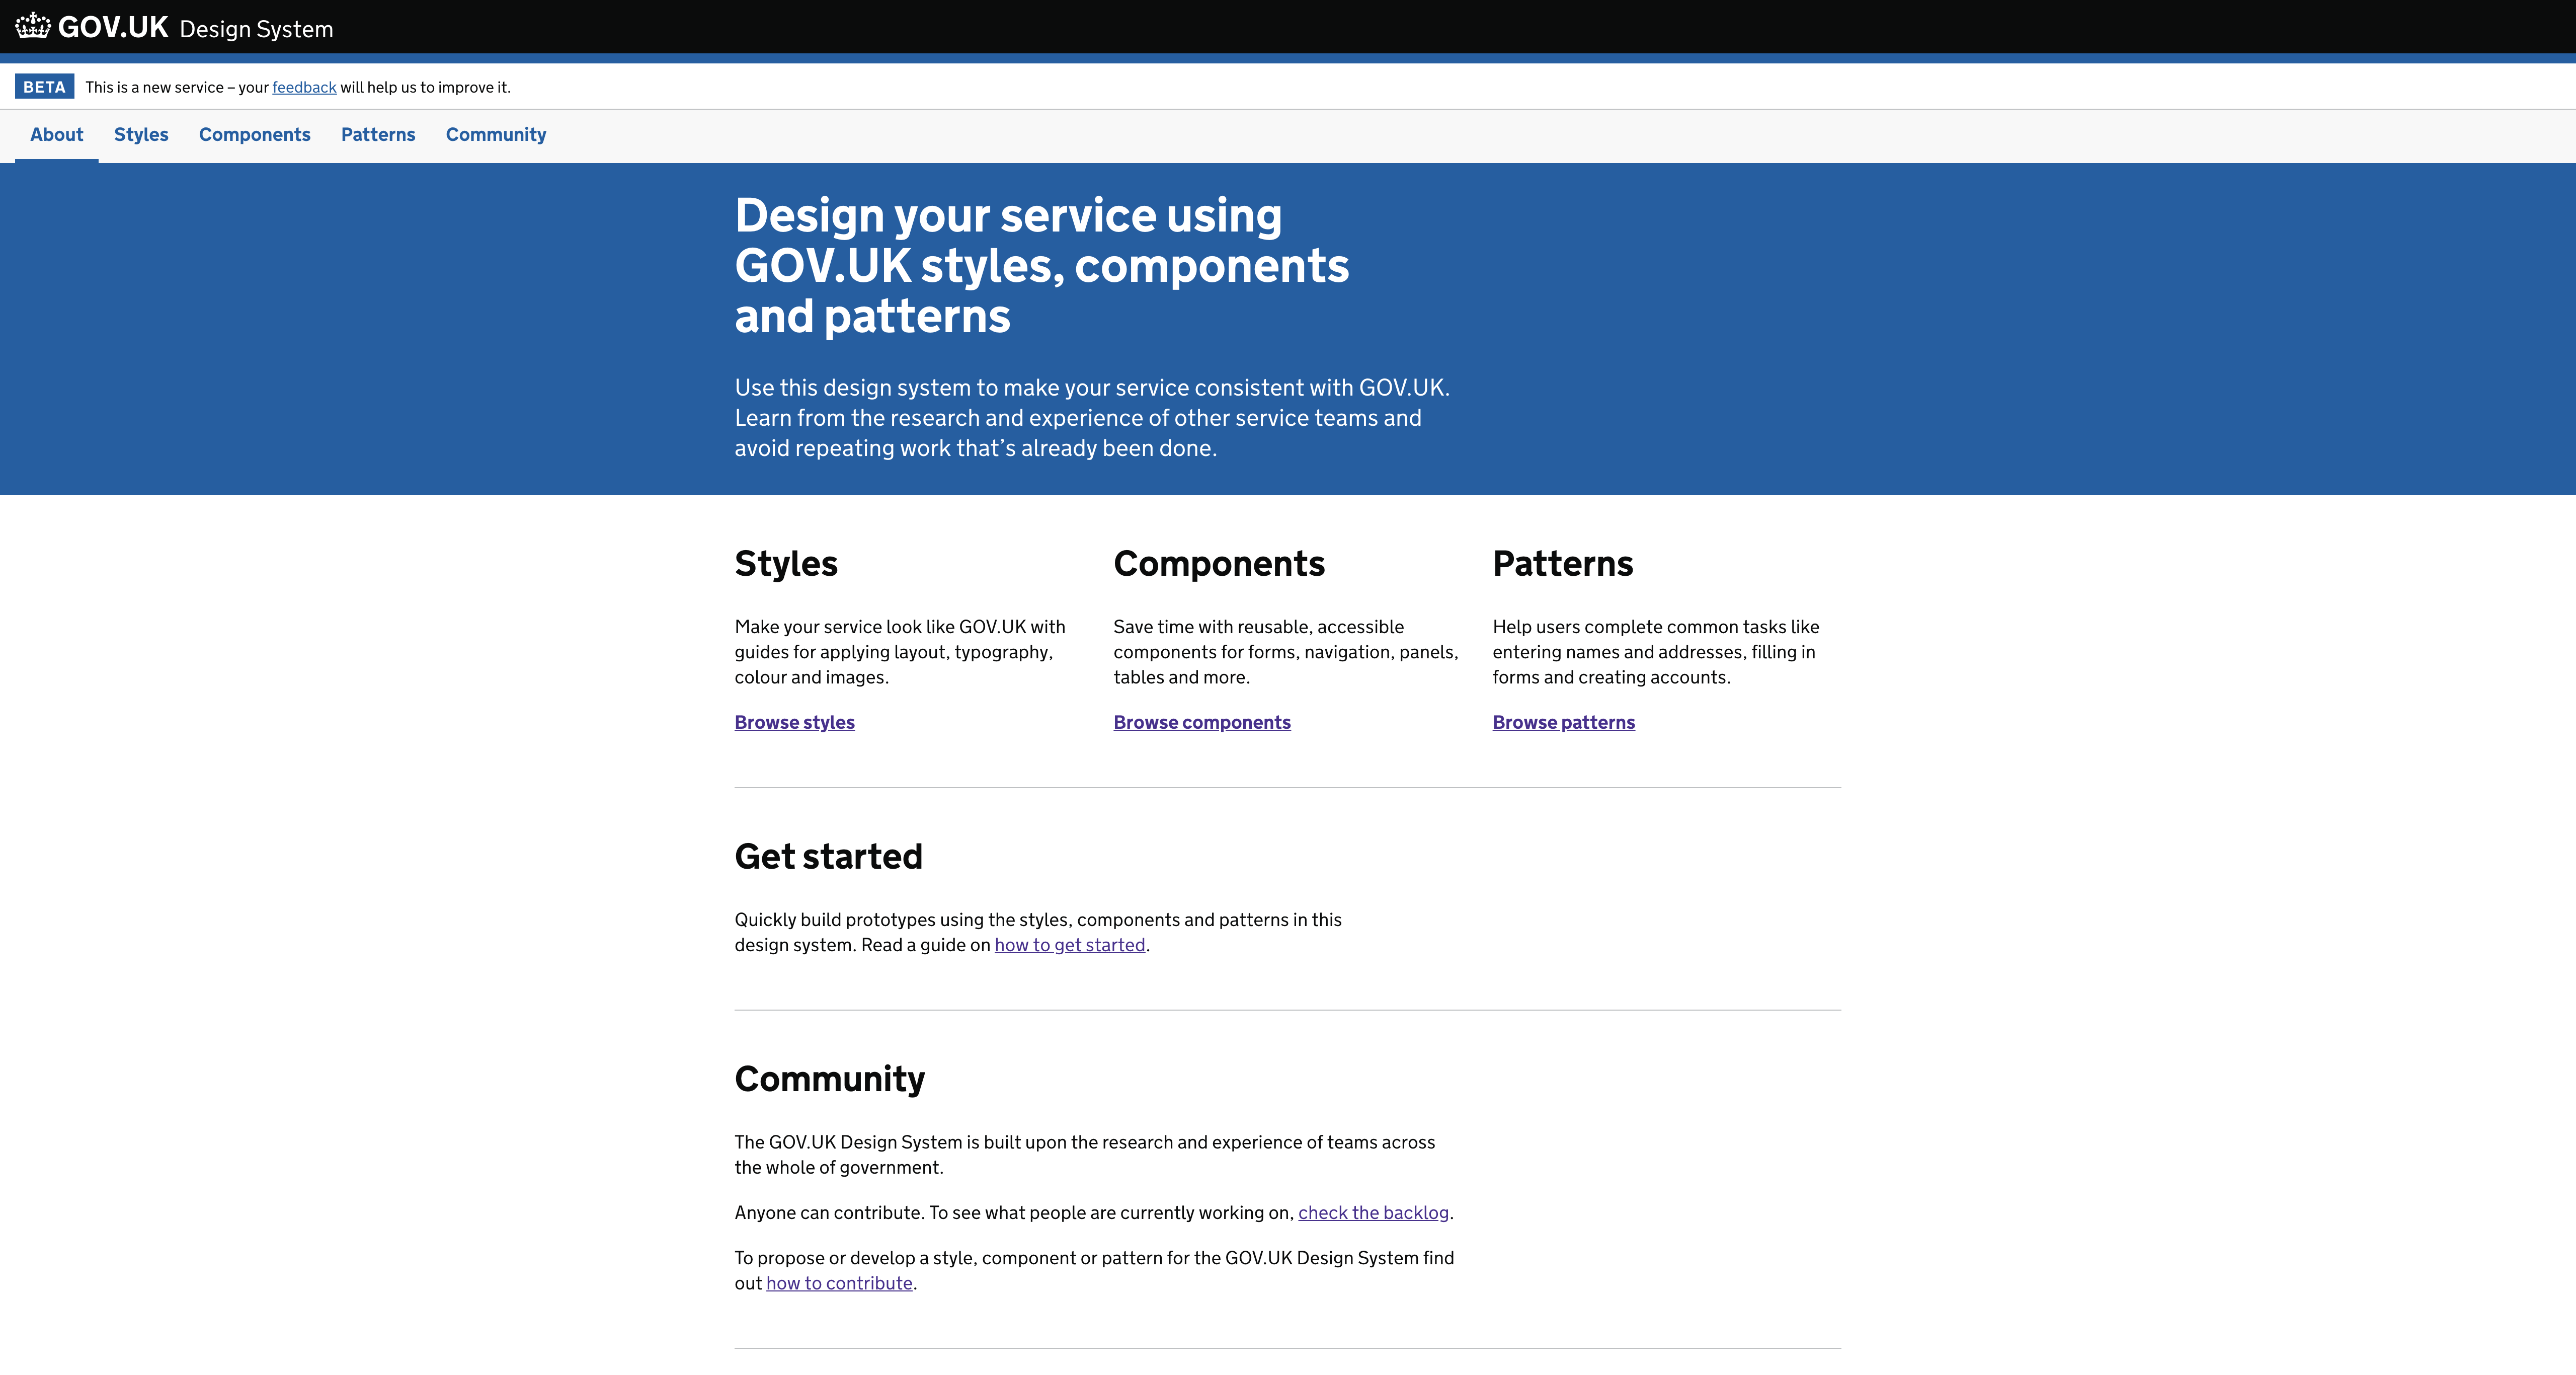Click the Components section heading
Viewport: 2576px width, 1375px height.
(1219, 563)
